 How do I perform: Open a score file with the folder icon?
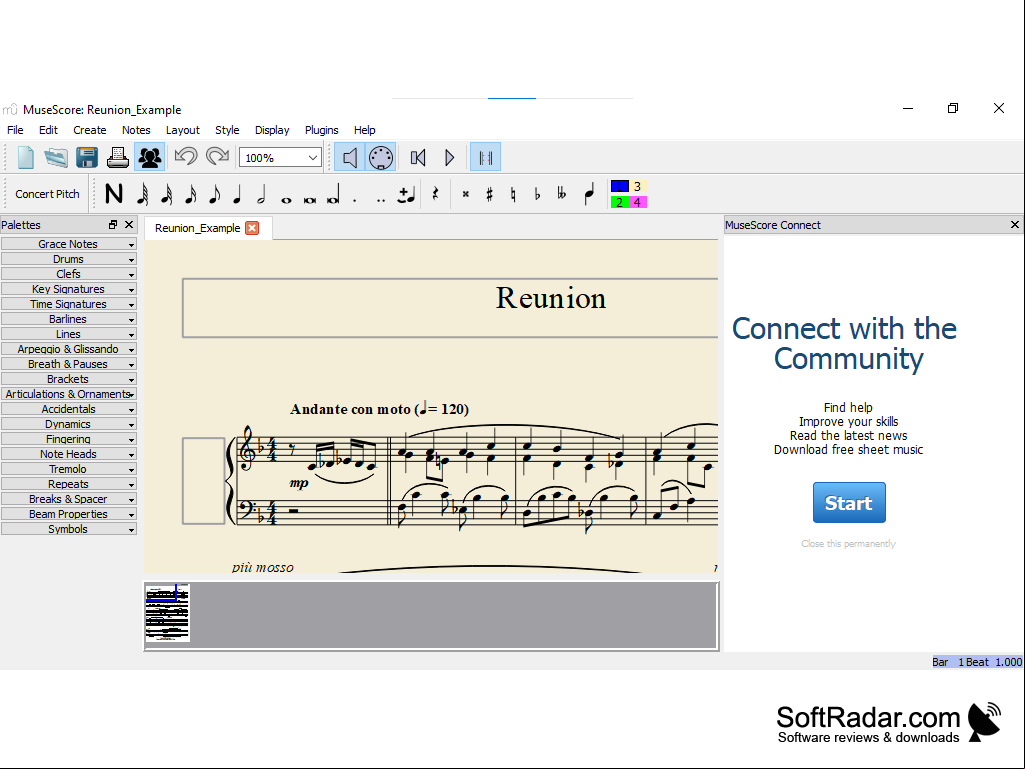coord(56,158)
